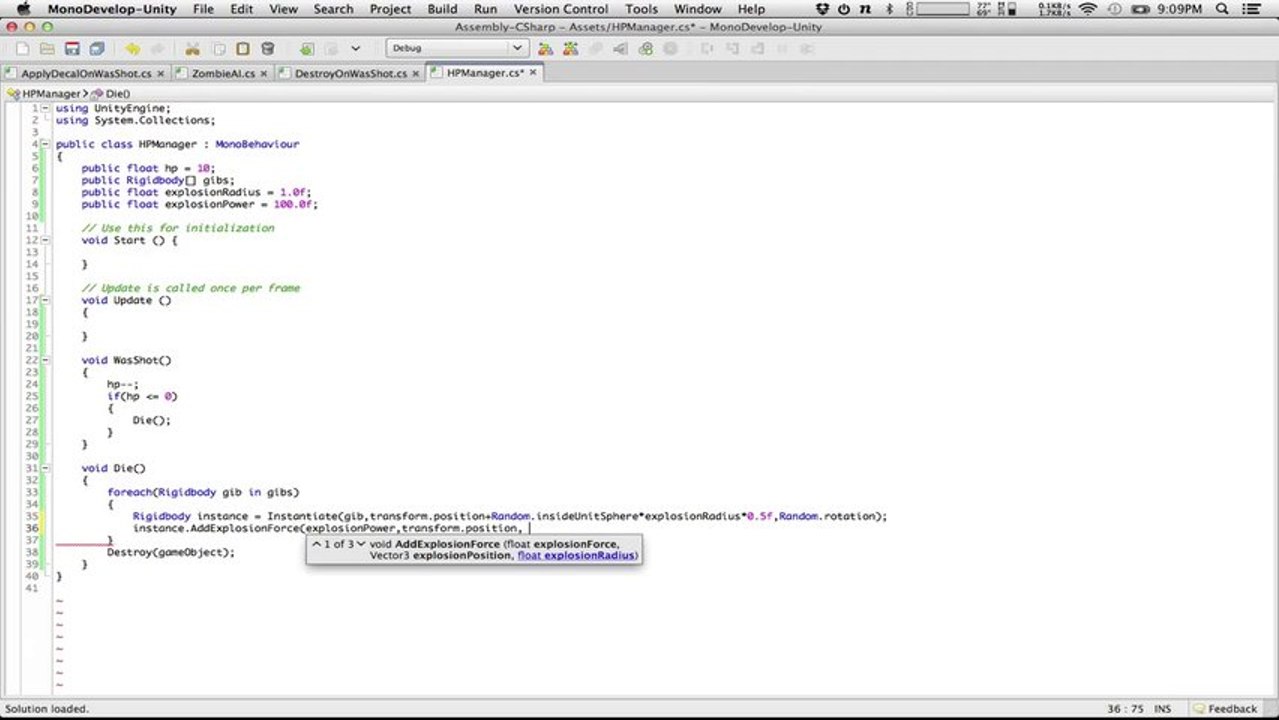
Task: Click the 9:09PM menu bar clock
Action: click(1179, 9)
